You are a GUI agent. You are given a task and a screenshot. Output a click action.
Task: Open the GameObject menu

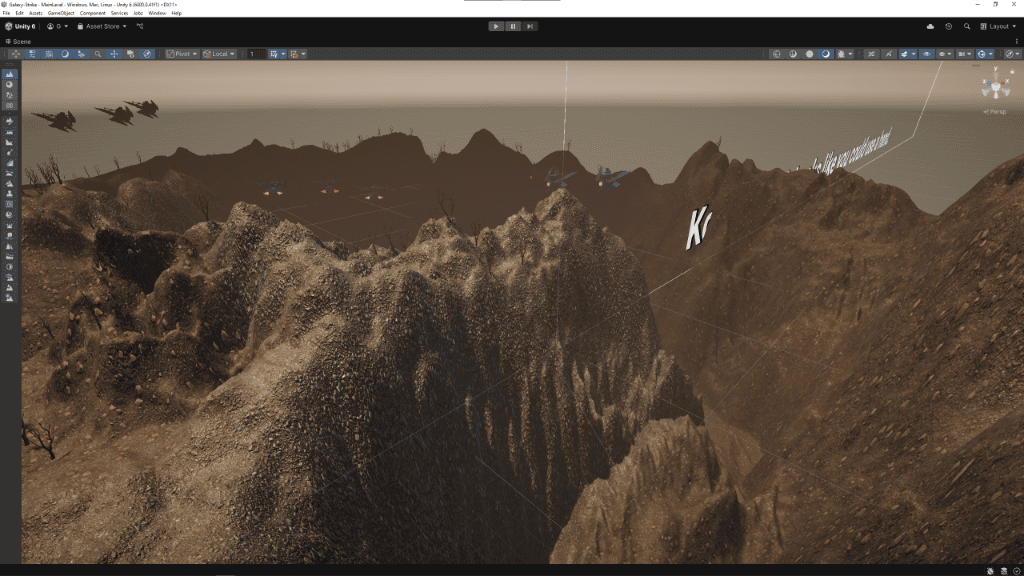click(61, 13)
